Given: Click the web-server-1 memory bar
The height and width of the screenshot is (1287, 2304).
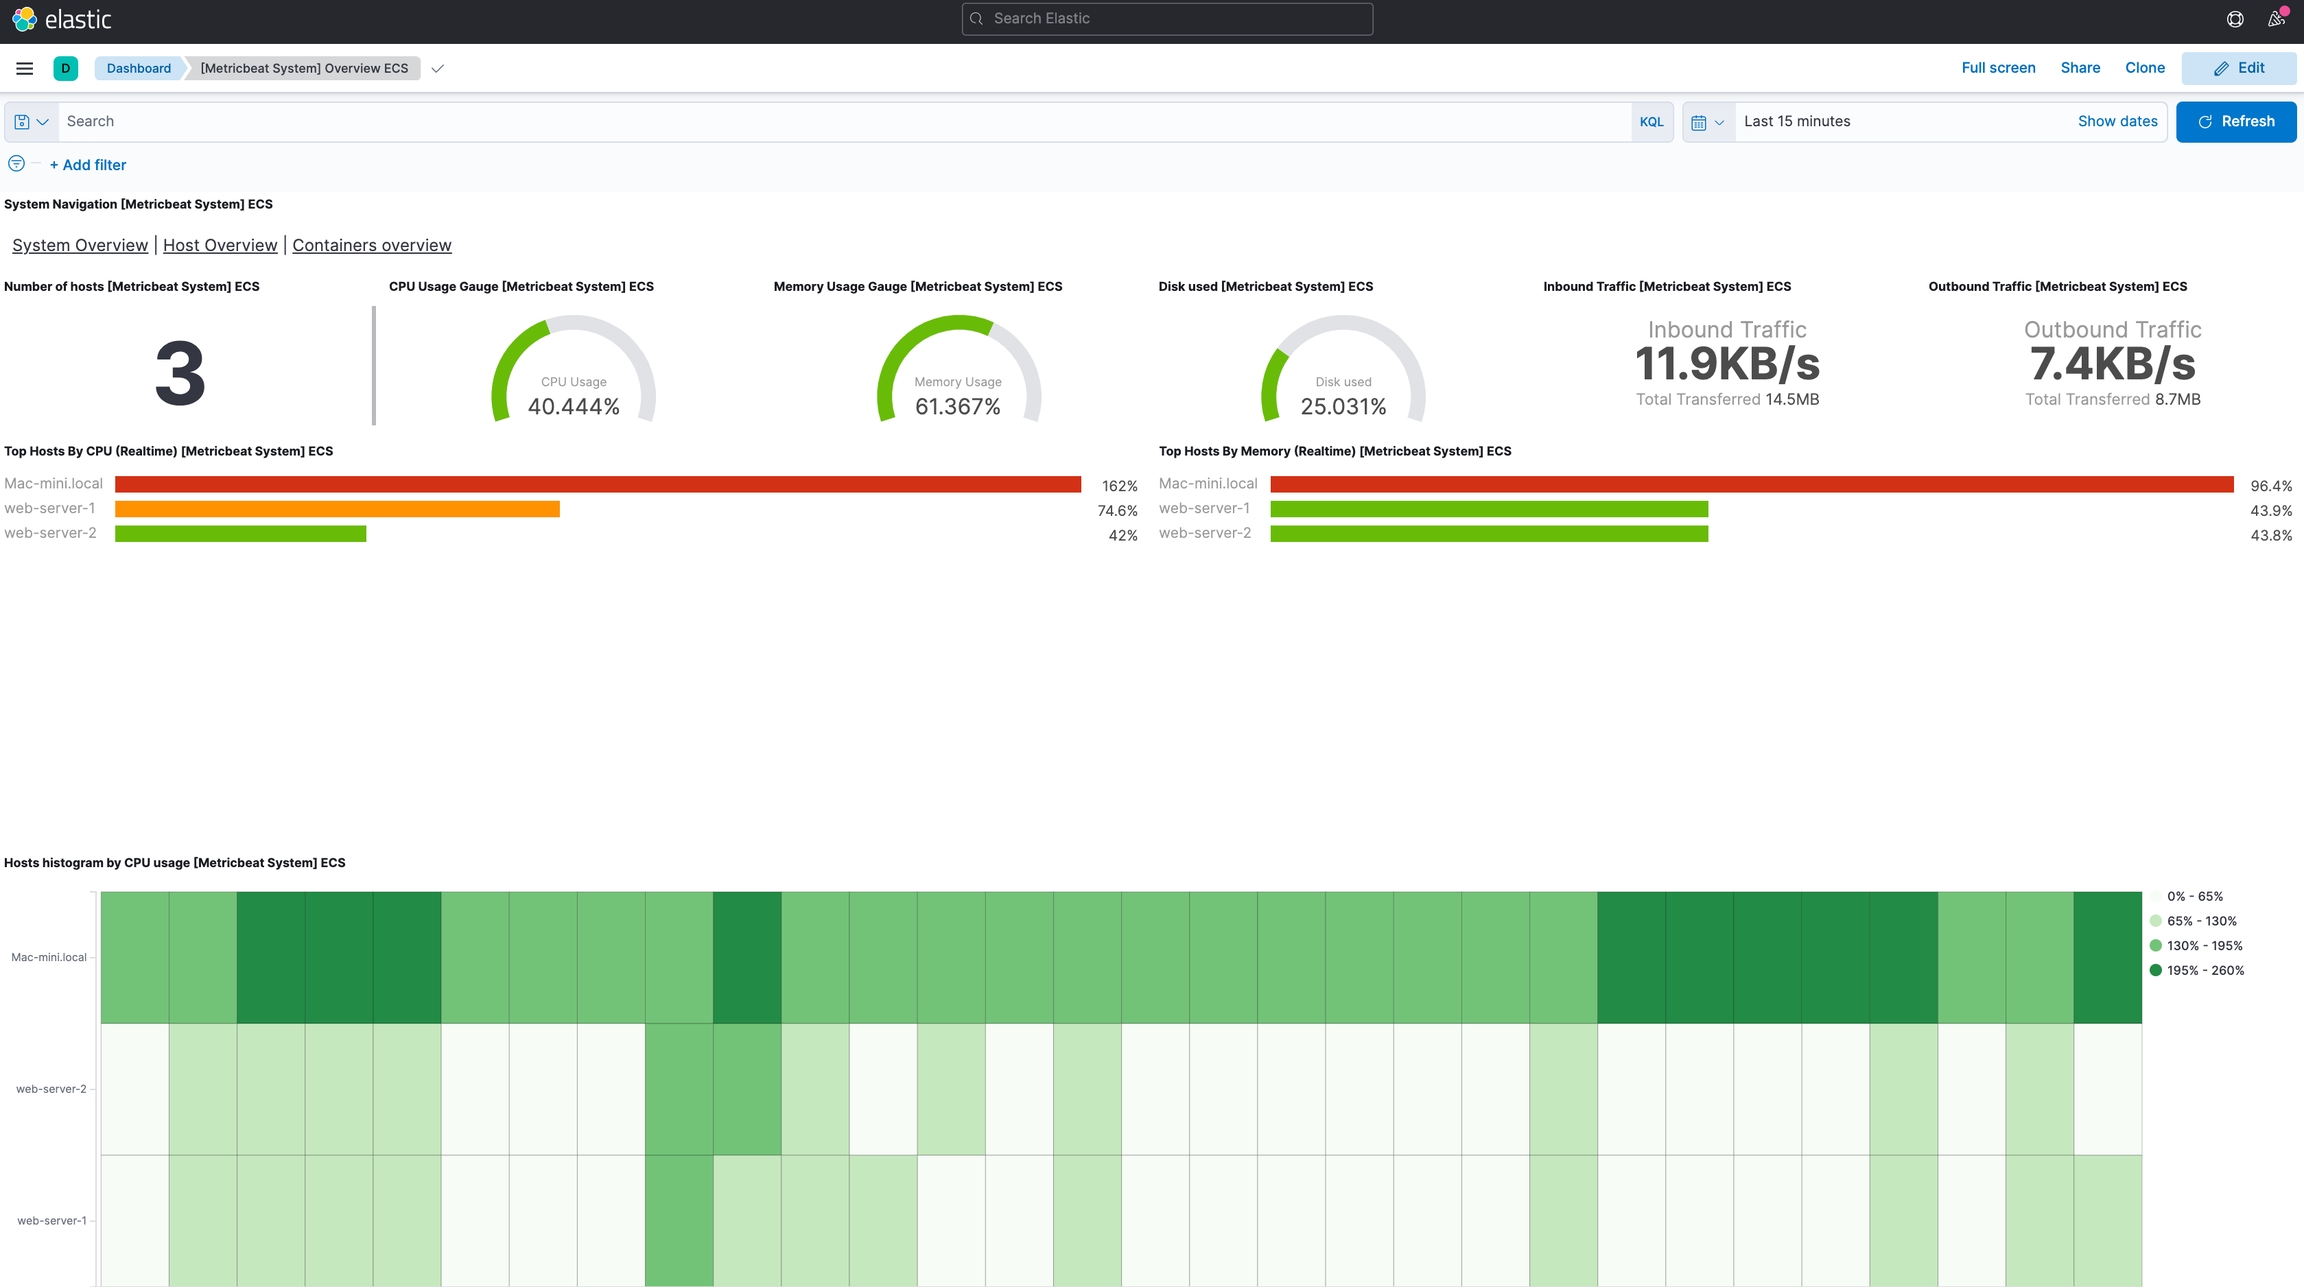Looking at the screenshot, I should pyautogui.click(x=1489, y=509).
